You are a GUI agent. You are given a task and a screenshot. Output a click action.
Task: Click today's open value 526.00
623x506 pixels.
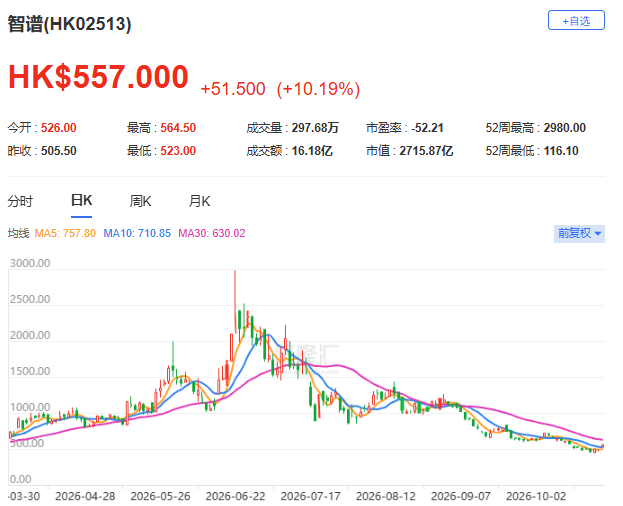[59, 128]
